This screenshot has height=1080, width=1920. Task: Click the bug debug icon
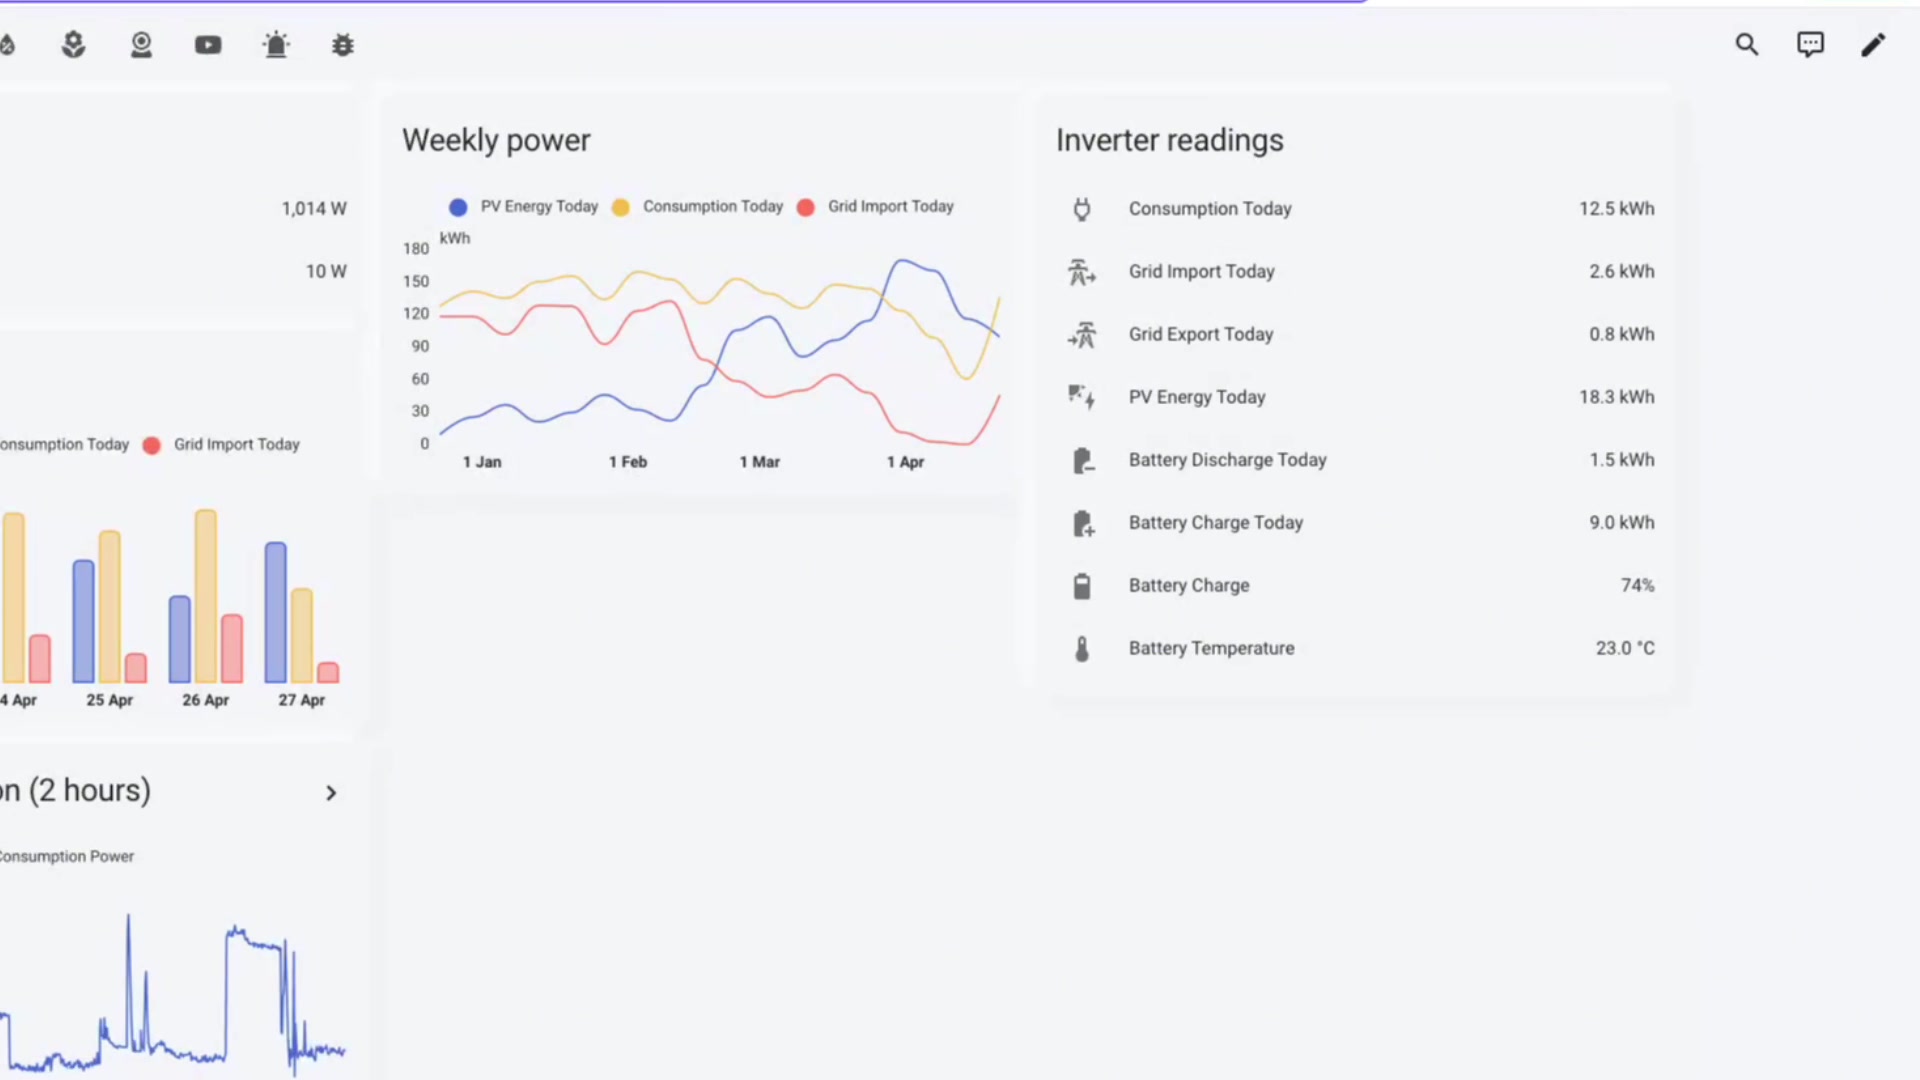342,45
